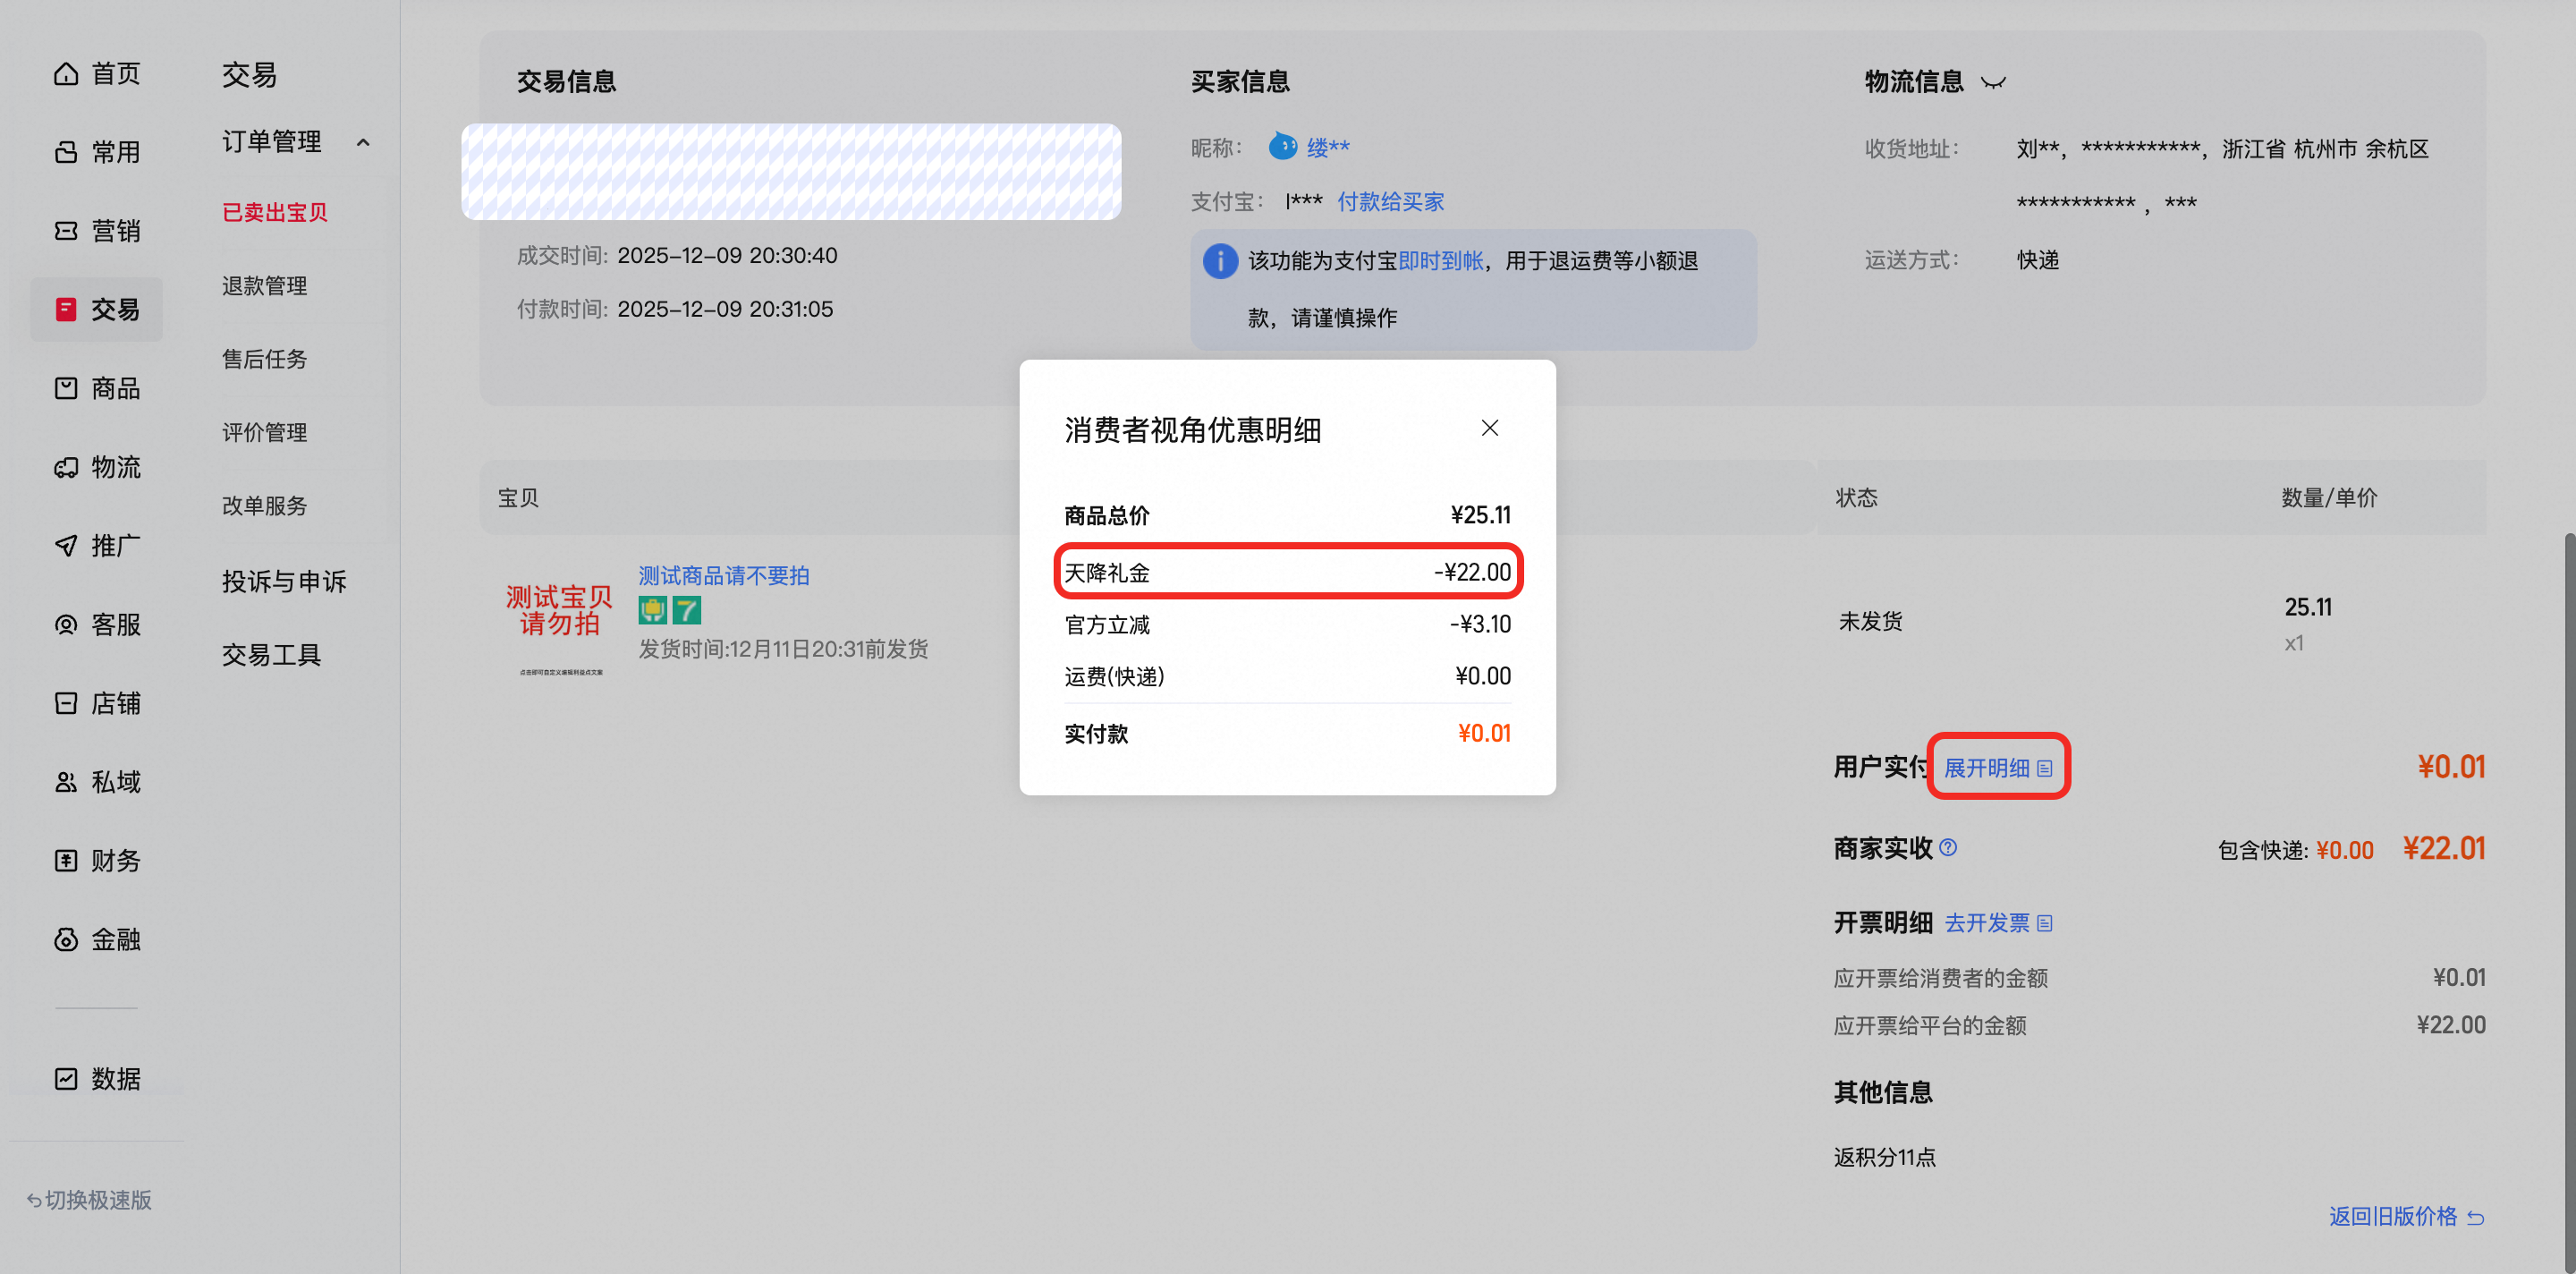
Task: Click 展开明细 to expand payment details
Action: [x=1987, y=768]
